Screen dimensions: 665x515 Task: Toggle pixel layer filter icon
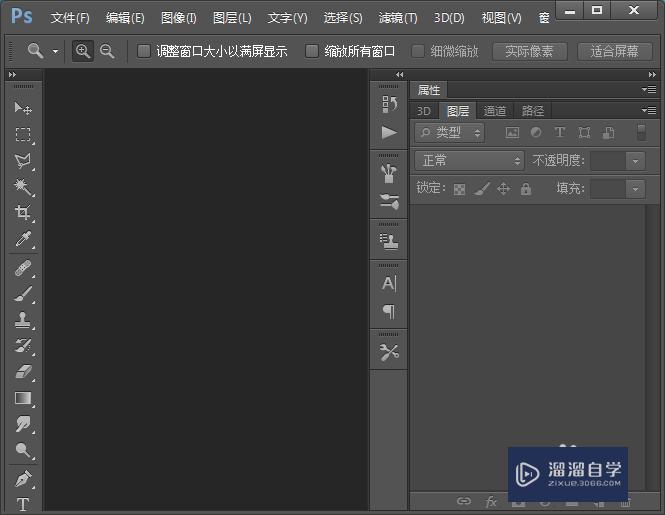[x=512, y=133]
